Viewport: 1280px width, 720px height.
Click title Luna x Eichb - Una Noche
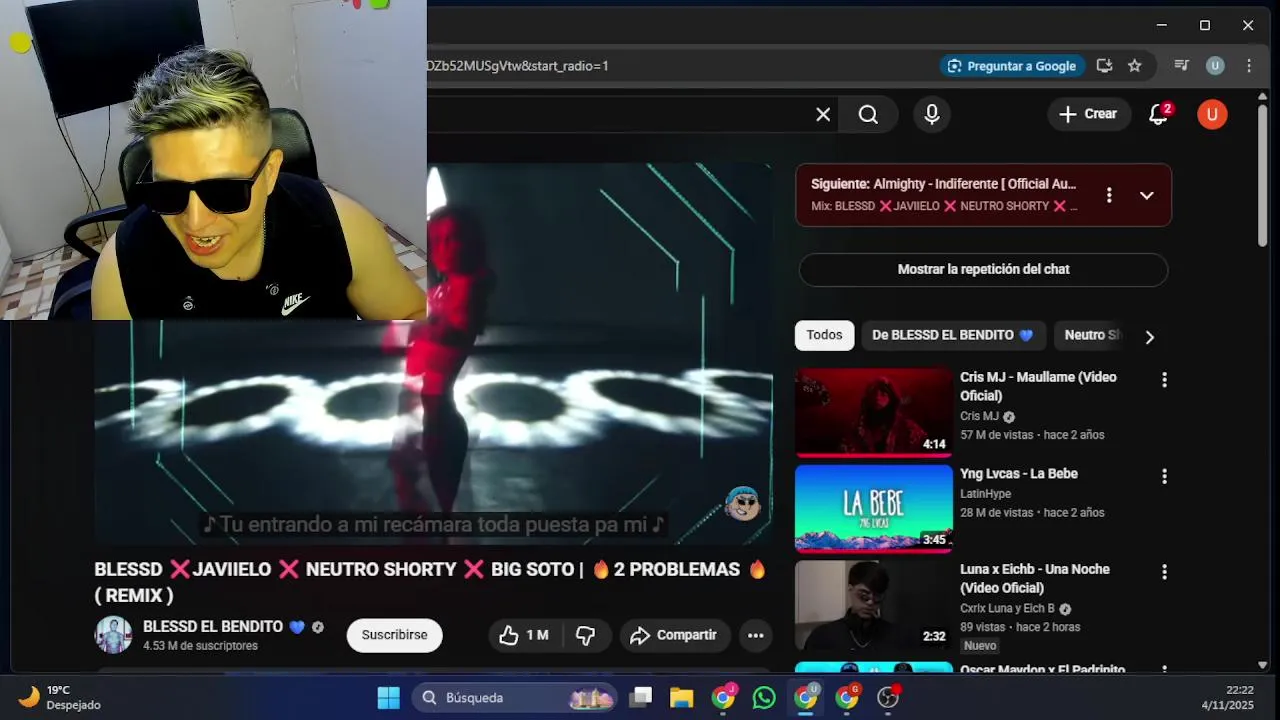coord(1034,578)
